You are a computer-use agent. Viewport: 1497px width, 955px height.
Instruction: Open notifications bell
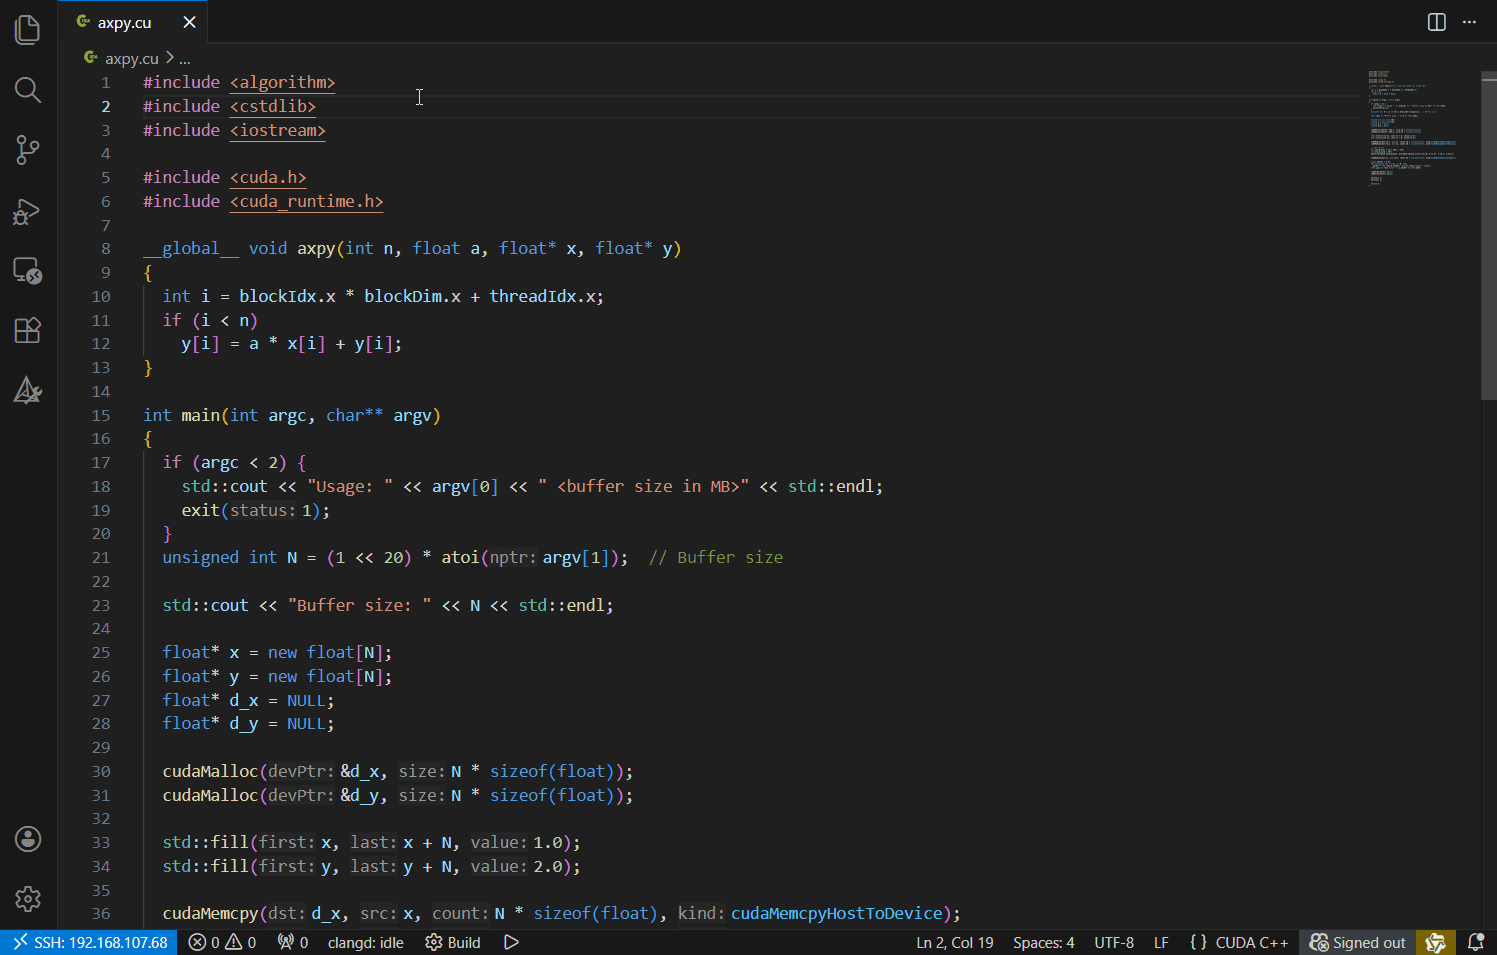pos(1475,942)
